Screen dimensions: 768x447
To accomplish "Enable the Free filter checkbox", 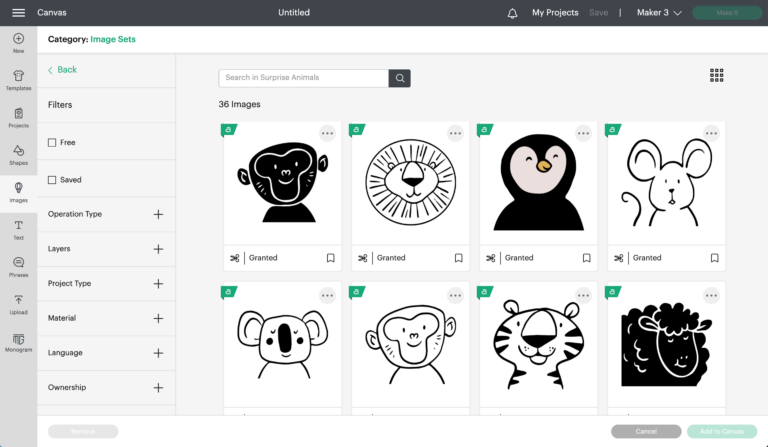I will point(53,143).
